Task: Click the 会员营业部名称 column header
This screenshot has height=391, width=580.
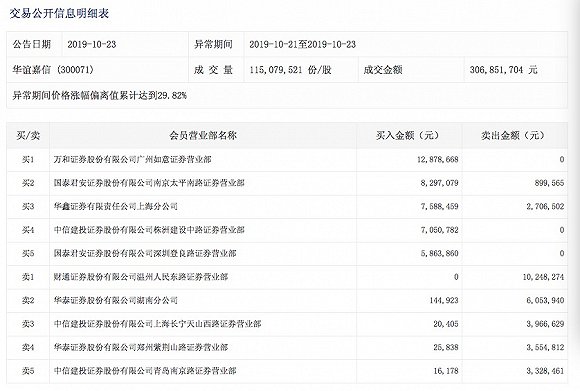Action: pyautogui.click(x=203, y=135)
